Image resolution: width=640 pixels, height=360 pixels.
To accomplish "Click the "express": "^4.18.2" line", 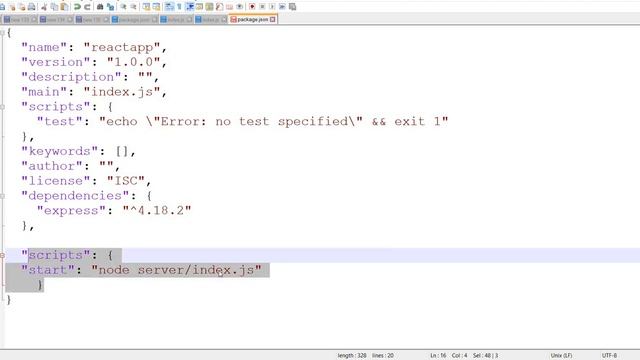I will click(x=114, y=211).
